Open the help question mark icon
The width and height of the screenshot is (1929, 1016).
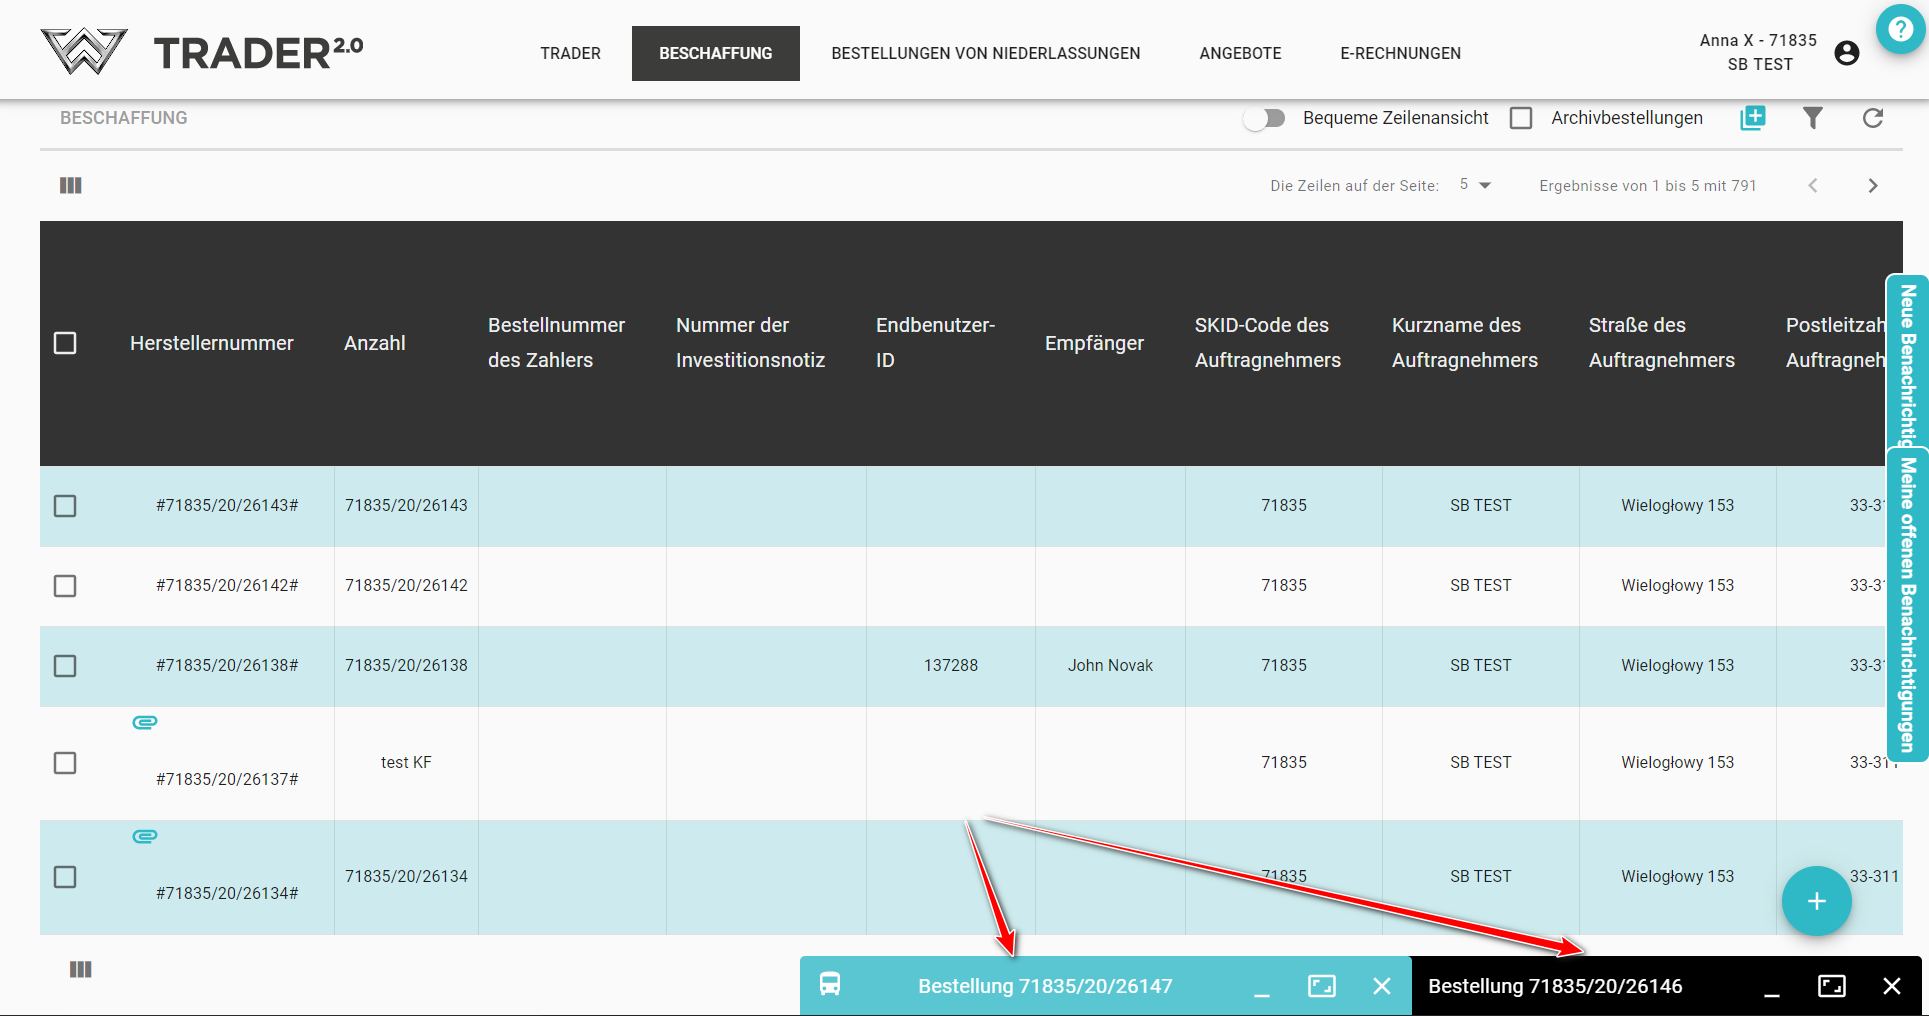(1900, 30)
